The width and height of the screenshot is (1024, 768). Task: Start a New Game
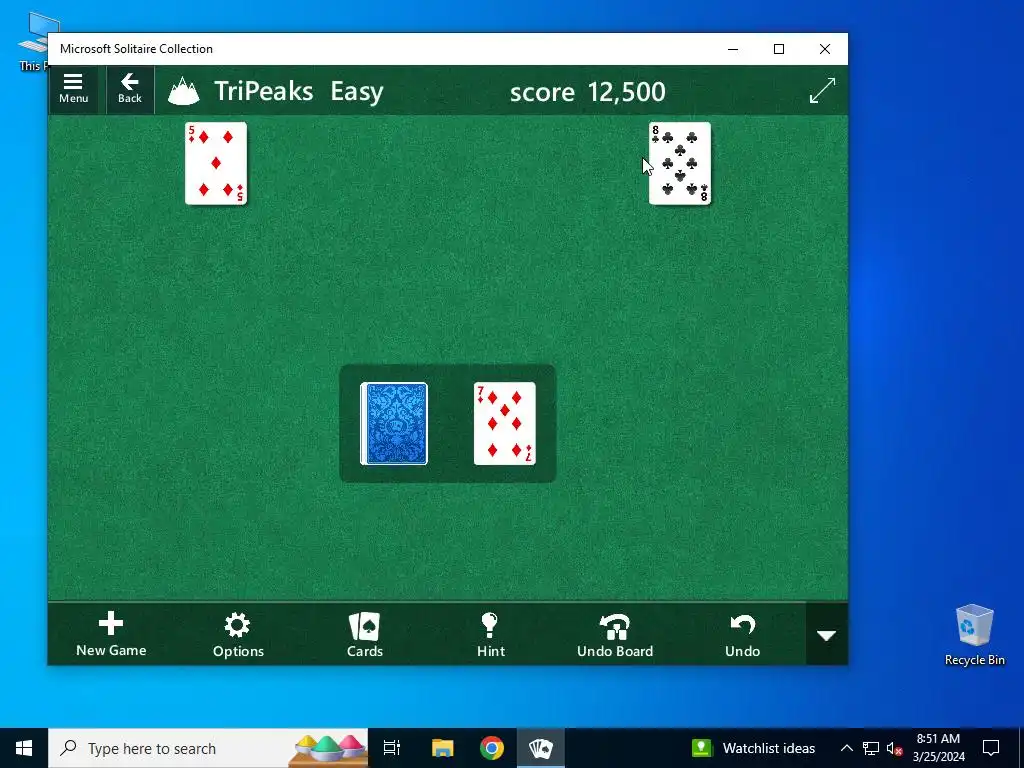tap(111, 634)
